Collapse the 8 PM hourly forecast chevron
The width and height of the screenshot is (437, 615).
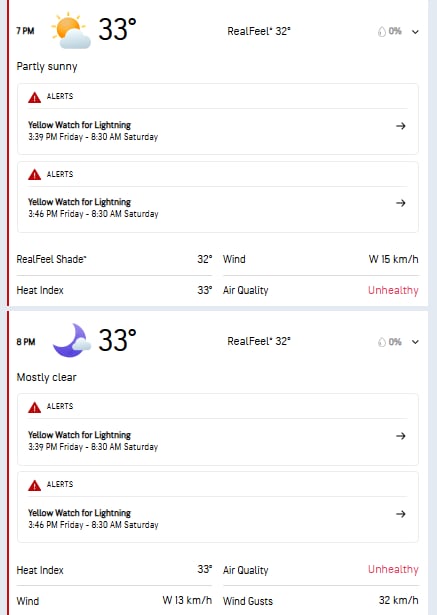415,342
